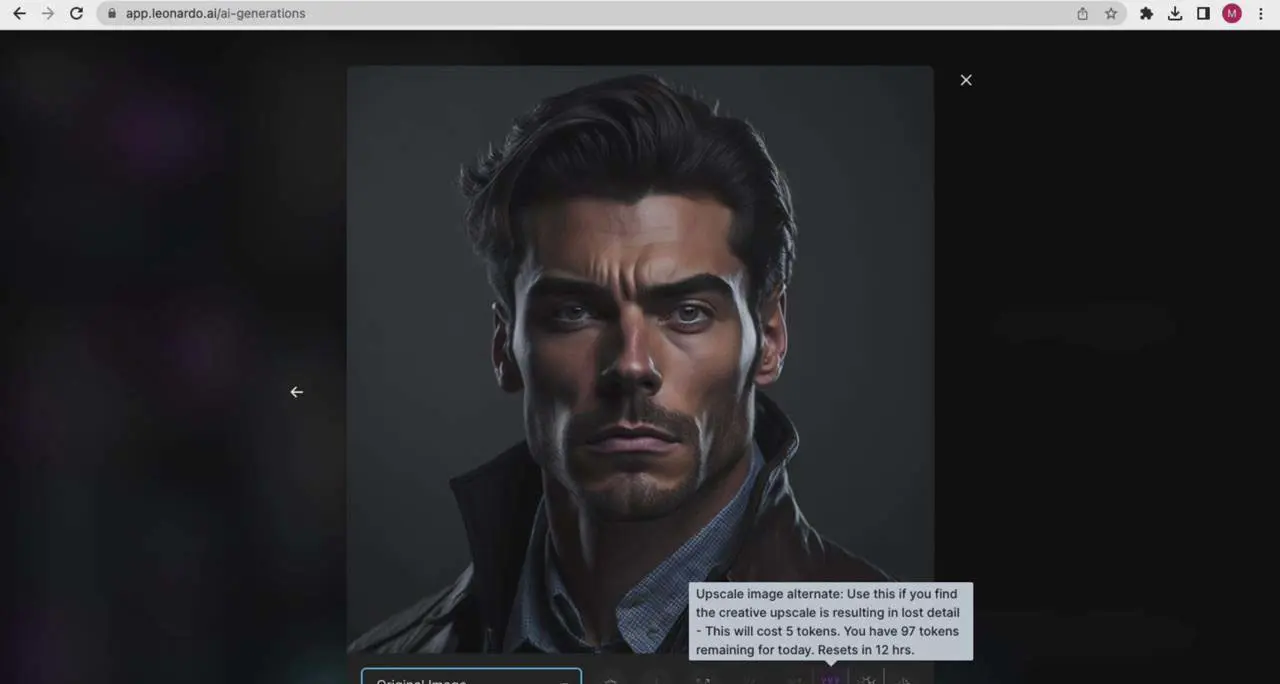Focus the app.leonardo.ai address bar

(500, 14)
